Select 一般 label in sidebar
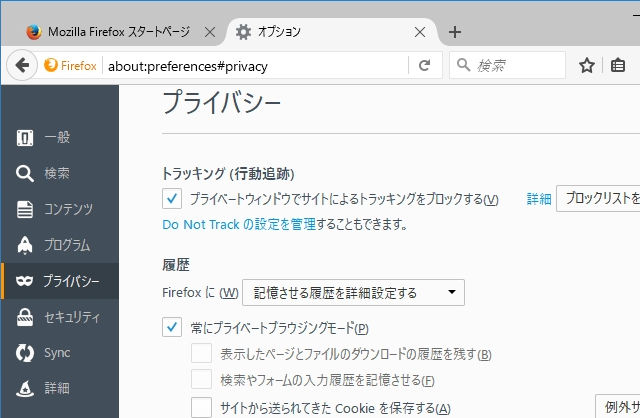The width and height of the screenshot is (640, 418). pyautogui.click(x=57, y=138)
